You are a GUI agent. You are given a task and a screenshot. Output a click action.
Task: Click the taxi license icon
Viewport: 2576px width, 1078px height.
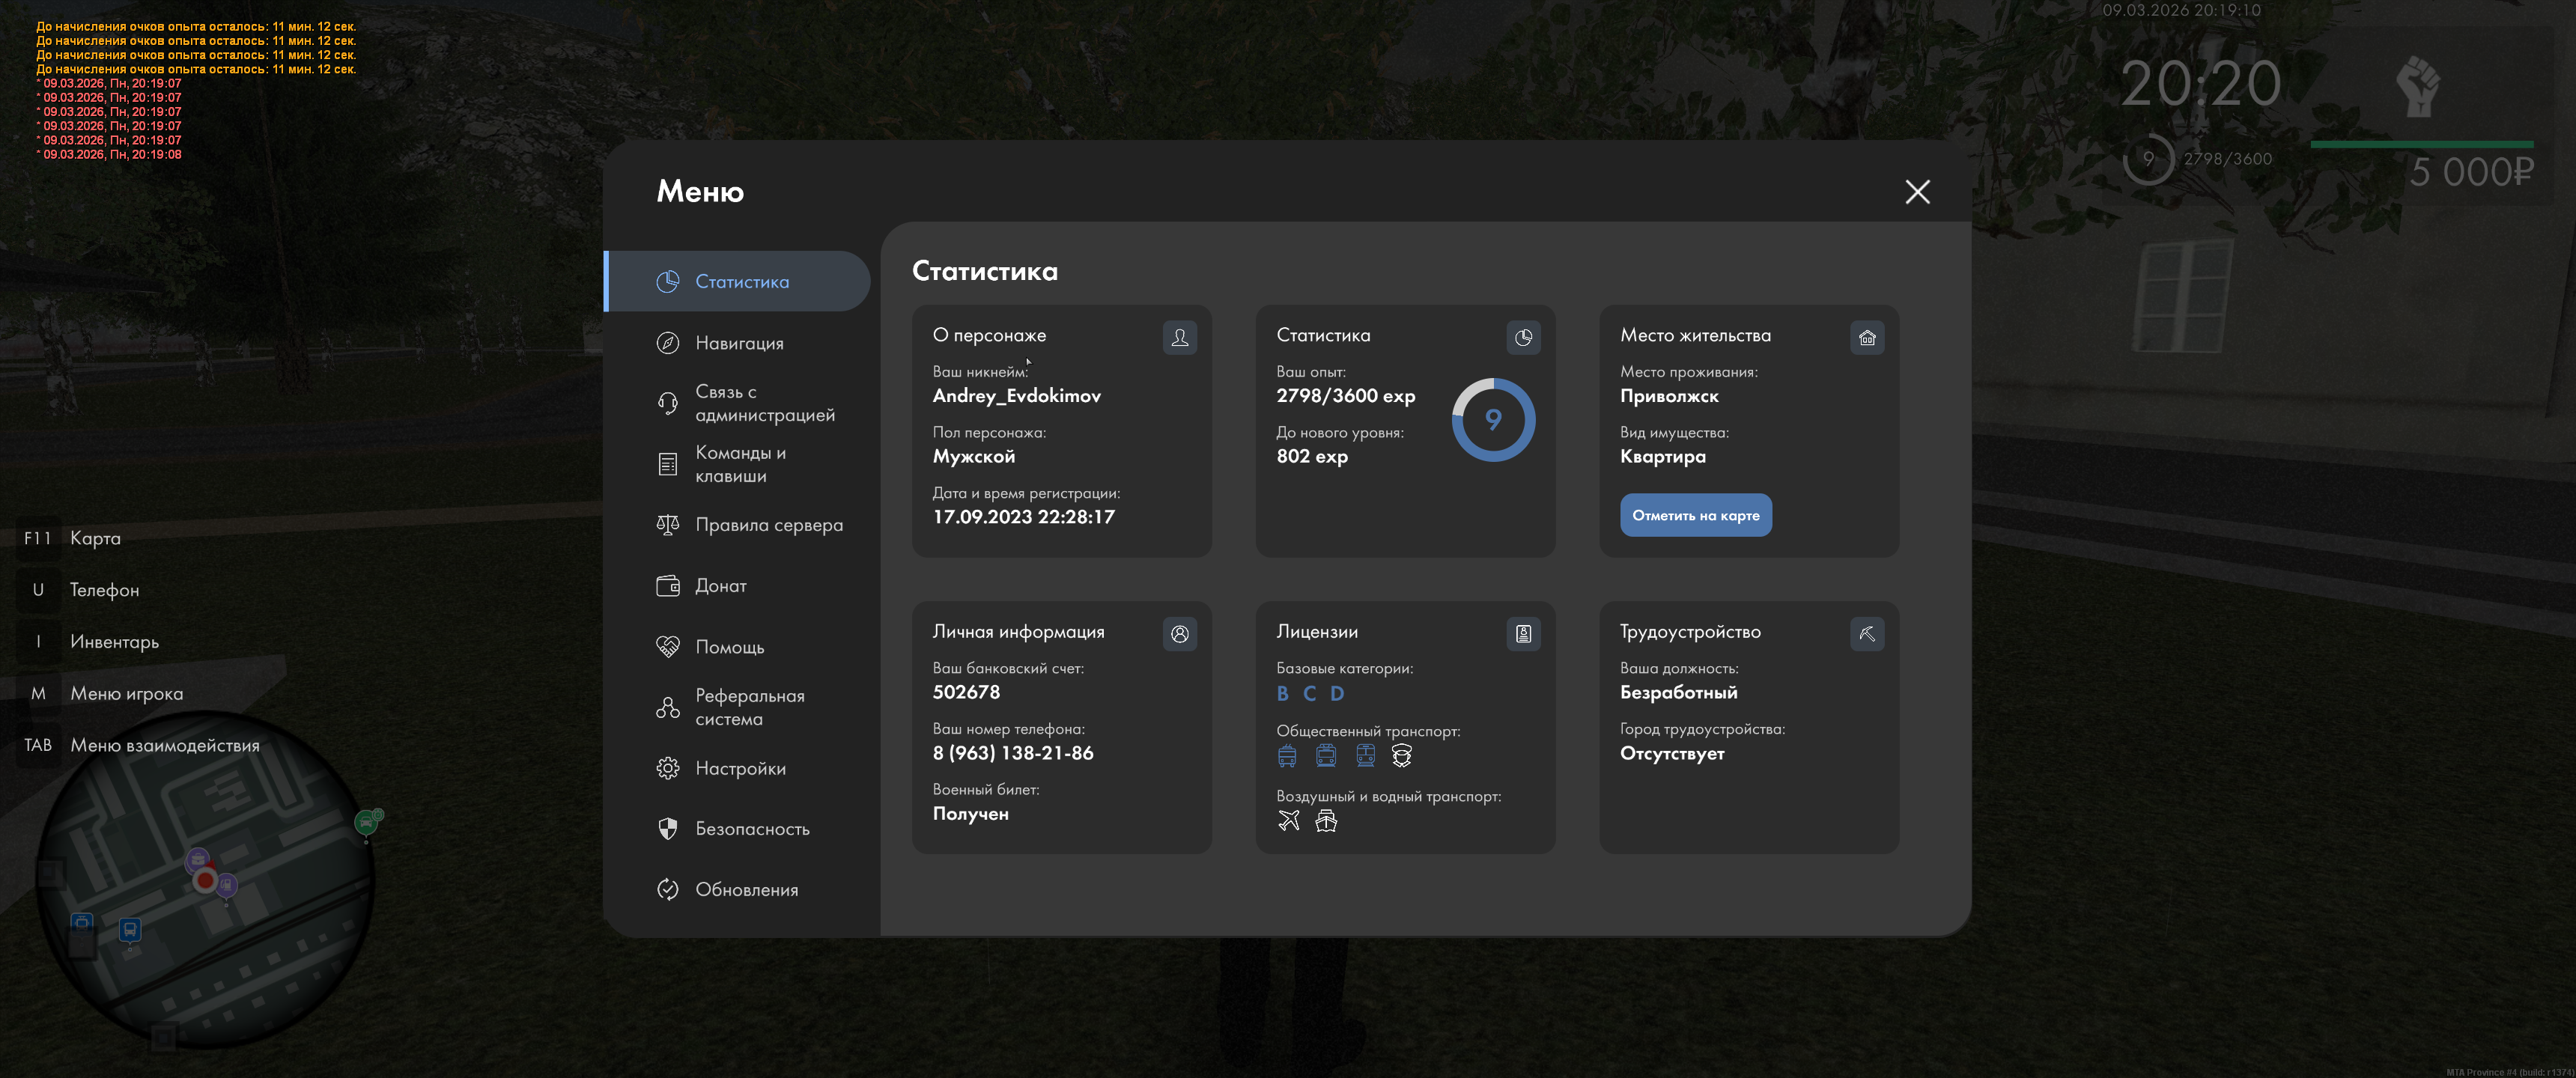tap(1401, 756)
